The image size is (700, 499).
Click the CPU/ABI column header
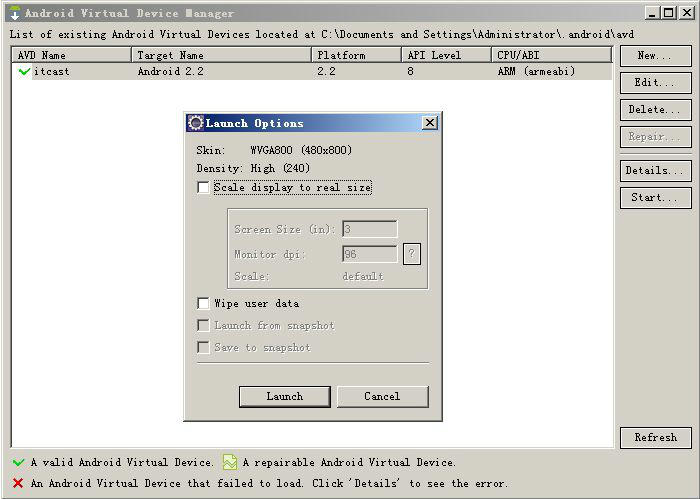pyautogui.click(x=551, y=55)
